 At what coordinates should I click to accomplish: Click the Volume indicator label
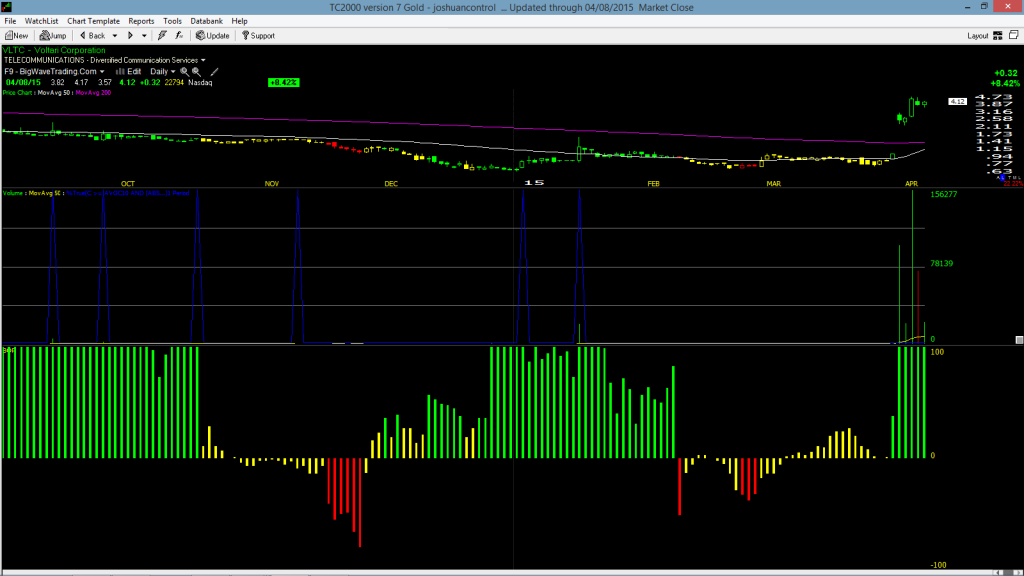(x=14, y=193)
